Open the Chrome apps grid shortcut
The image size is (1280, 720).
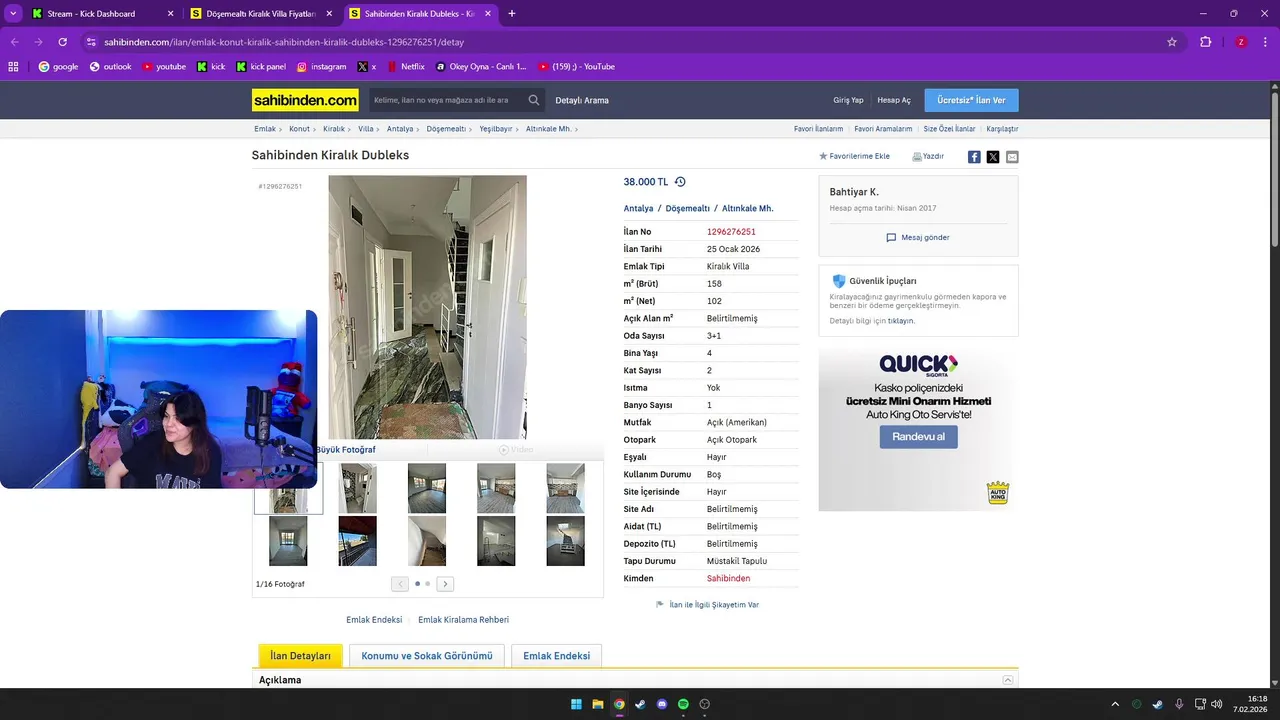pos(13,67)
